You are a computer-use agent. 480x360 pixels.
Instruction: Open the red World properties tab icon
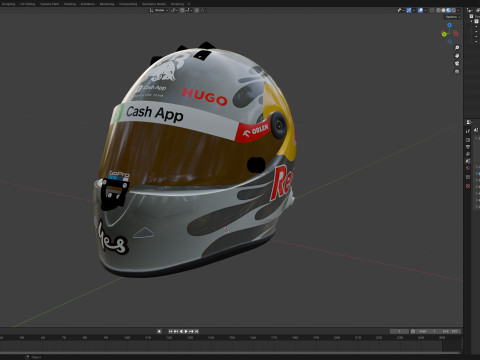[x=468, y=168]
